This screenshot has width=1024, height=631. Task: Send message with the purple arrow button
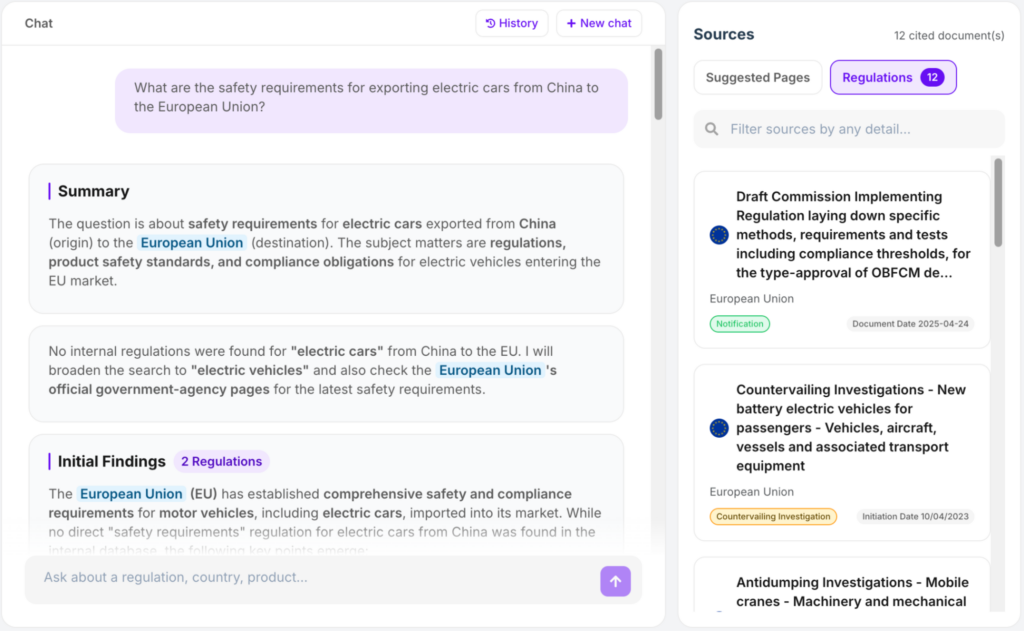[615, 581]
